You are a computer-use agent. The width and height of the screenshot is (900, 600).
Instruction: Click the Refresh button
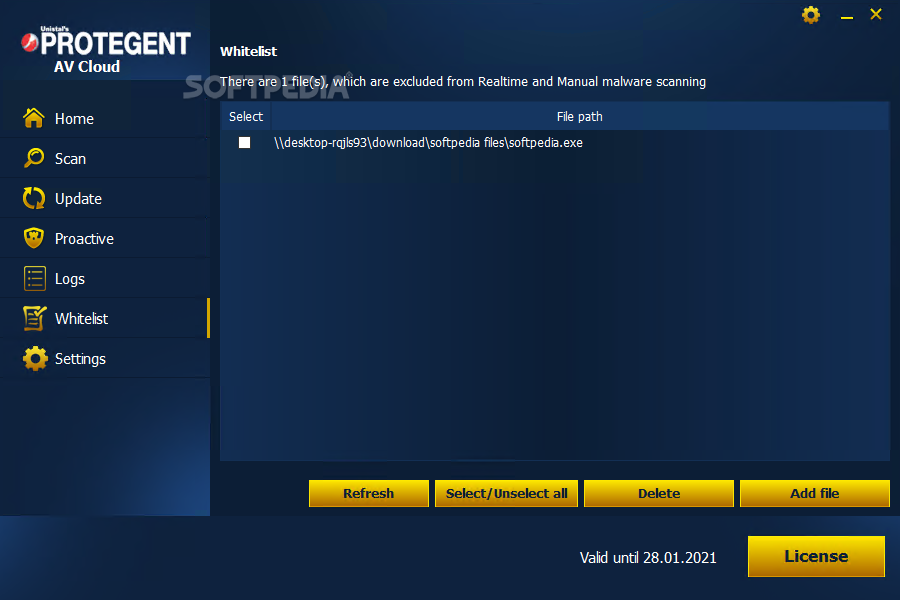(x=368, y=493)
